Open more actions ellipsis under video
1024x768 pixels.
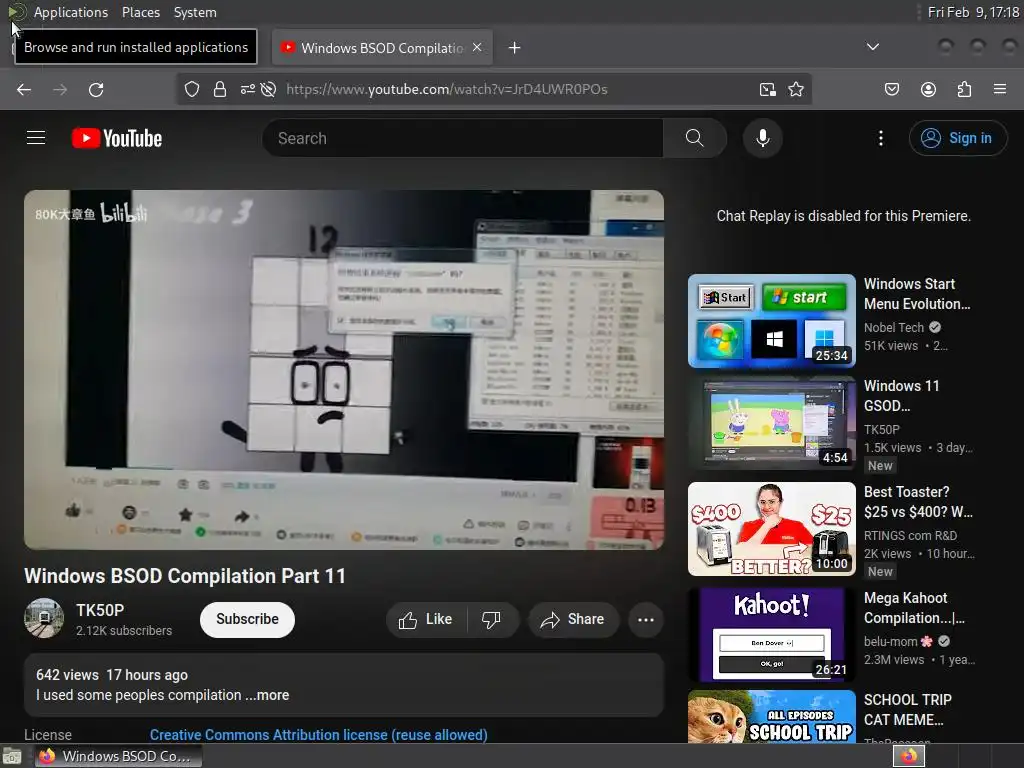[646, 619]
